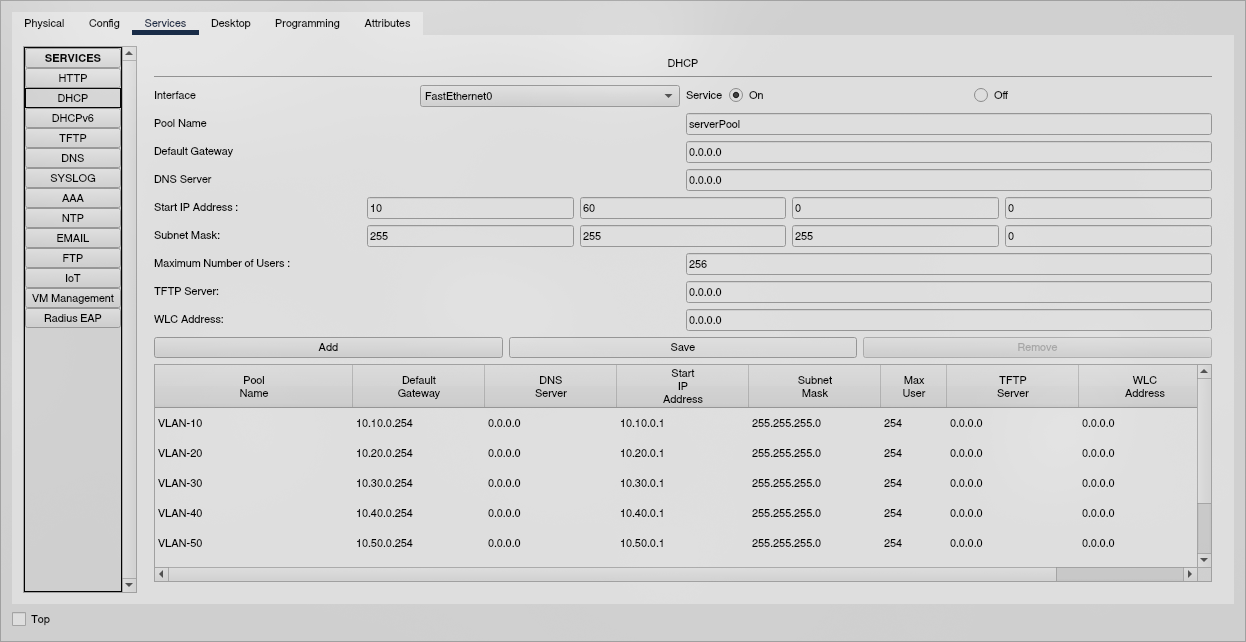Select the DNS service in the sidebar
This screenshot has width=1246, height=642.
[73, 158]
